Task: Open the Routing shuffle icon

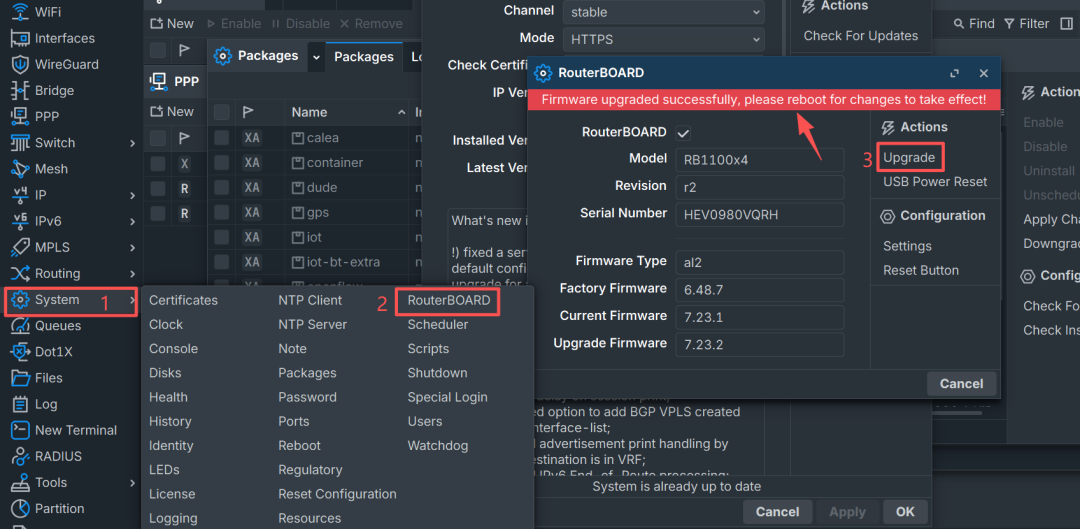Action: click(21, 273)
